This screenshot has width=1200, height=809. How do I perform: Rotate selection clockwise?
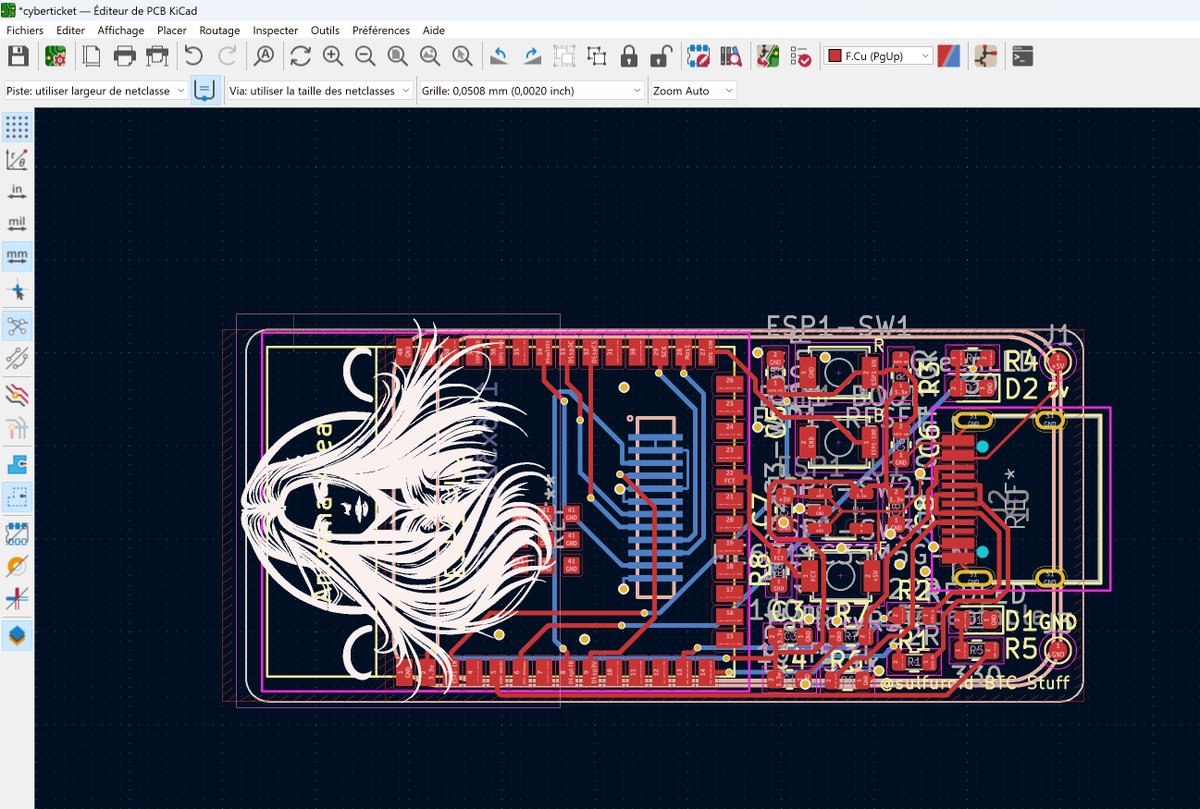click(532, 56)
